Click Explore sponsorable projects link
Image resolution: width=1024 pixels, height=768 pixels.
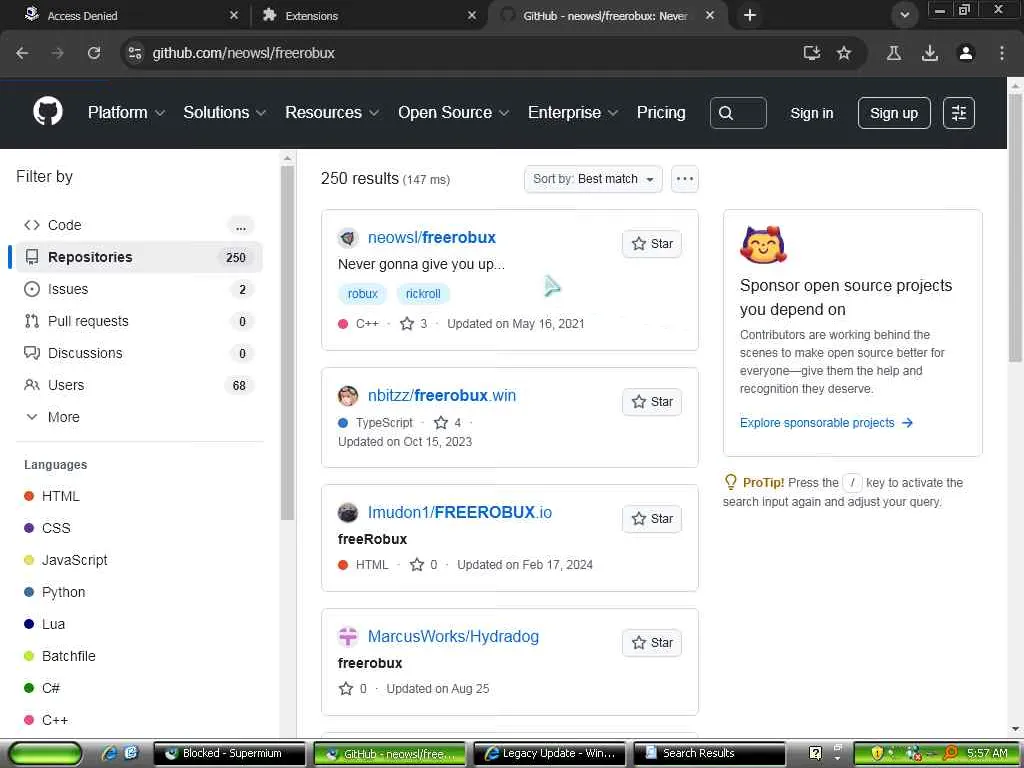click(826, 423)
